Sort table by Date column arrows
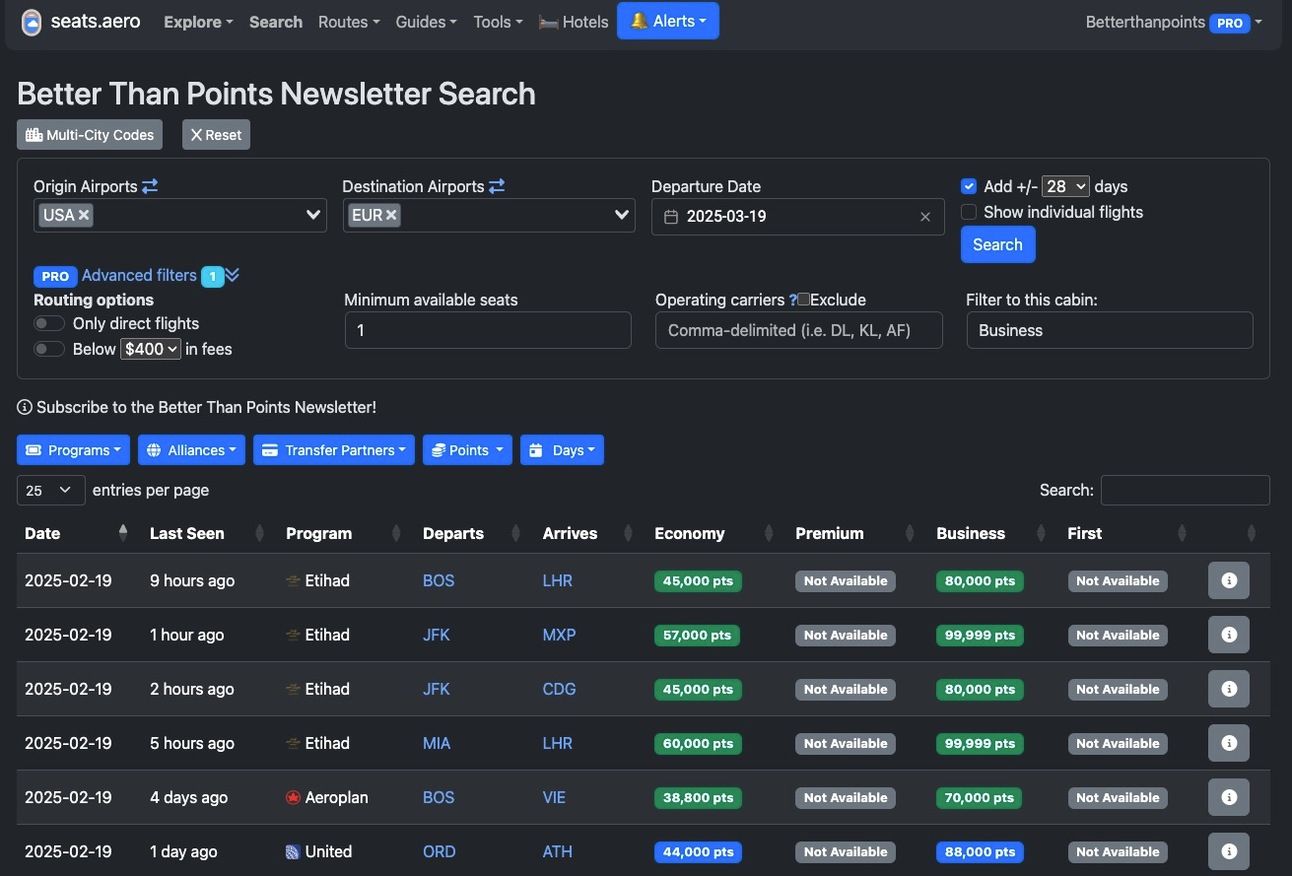Image resolution: width=1292 pixels, height=876 pixels. tap(123, 533)
